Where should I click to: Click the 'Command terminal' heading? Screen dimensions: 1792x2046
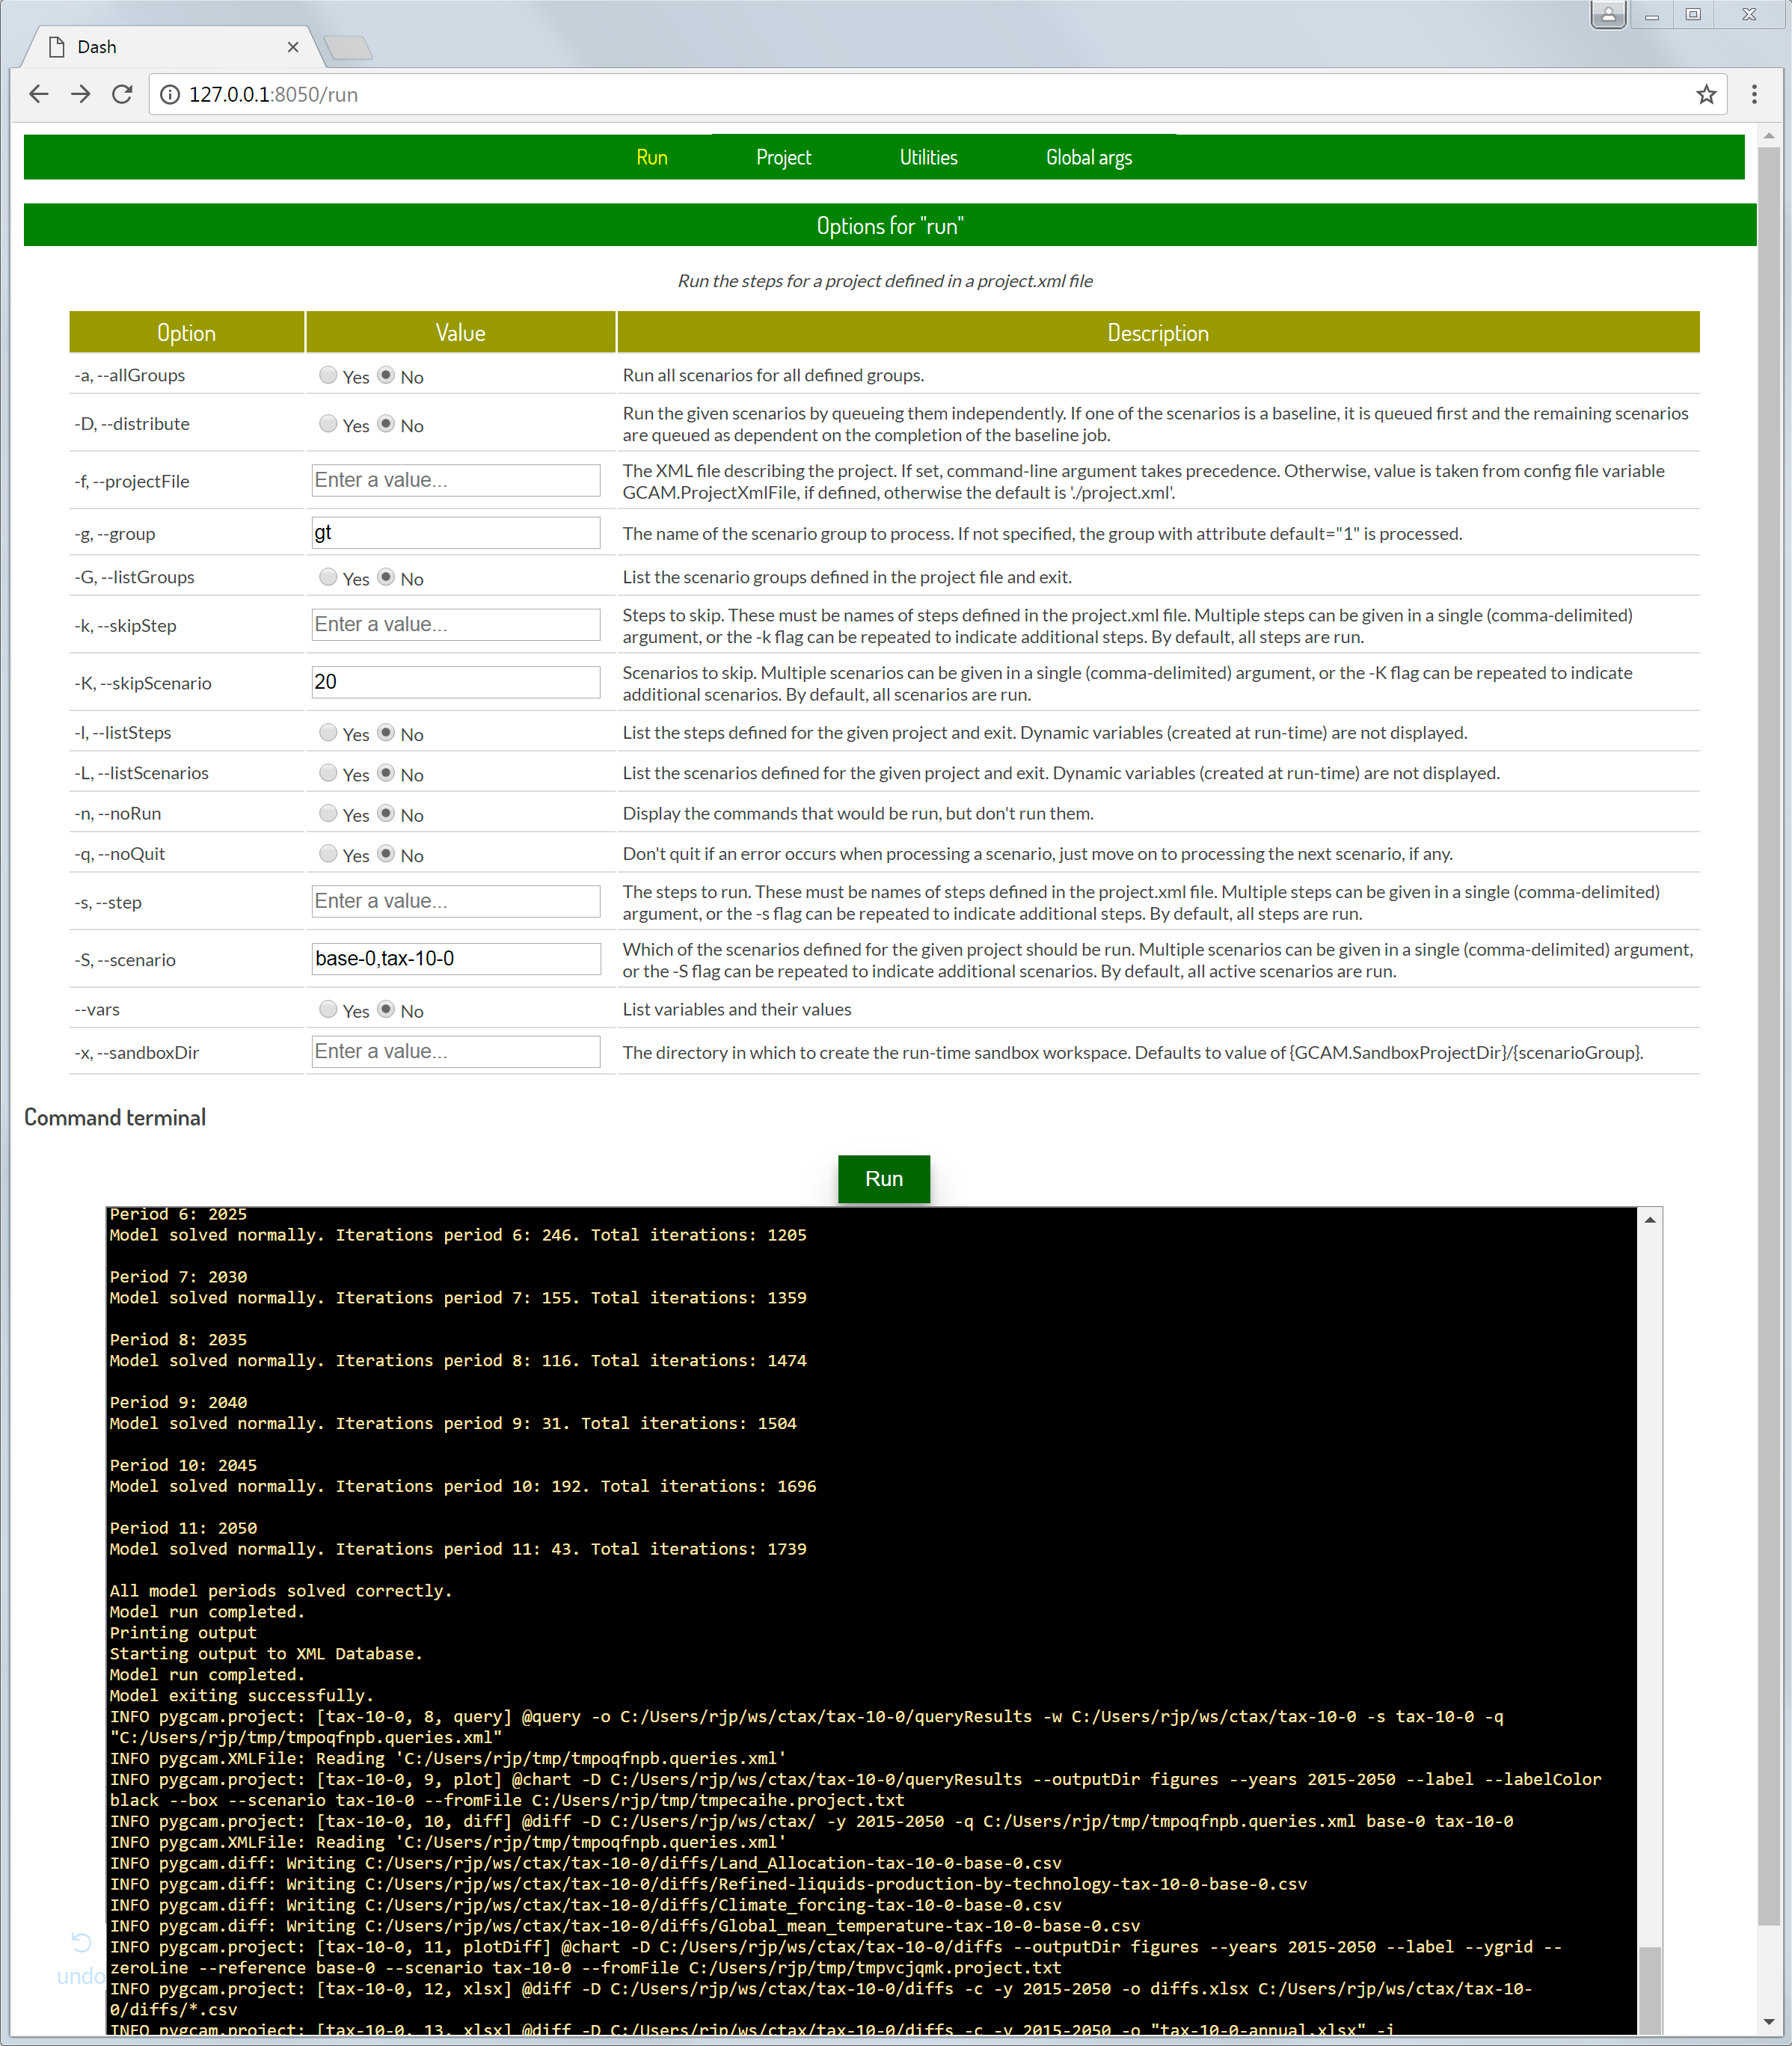coord(115,1117)
